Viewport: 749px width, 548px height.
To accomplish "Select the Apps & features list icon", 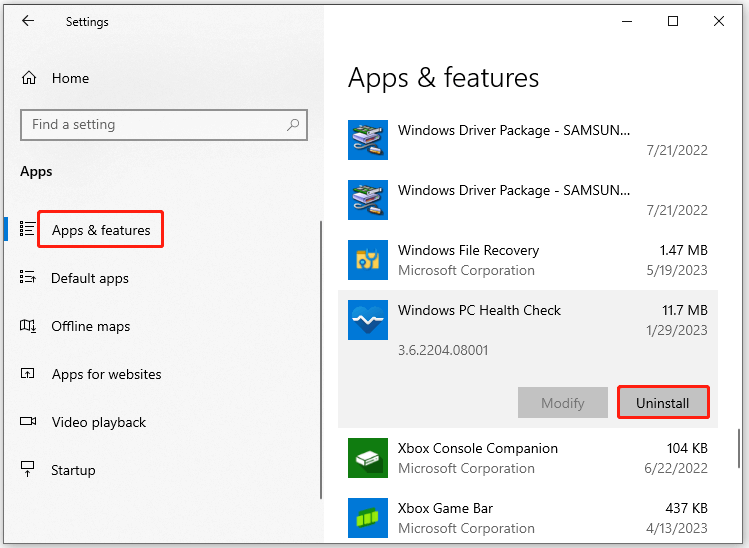I will point(27,229).
